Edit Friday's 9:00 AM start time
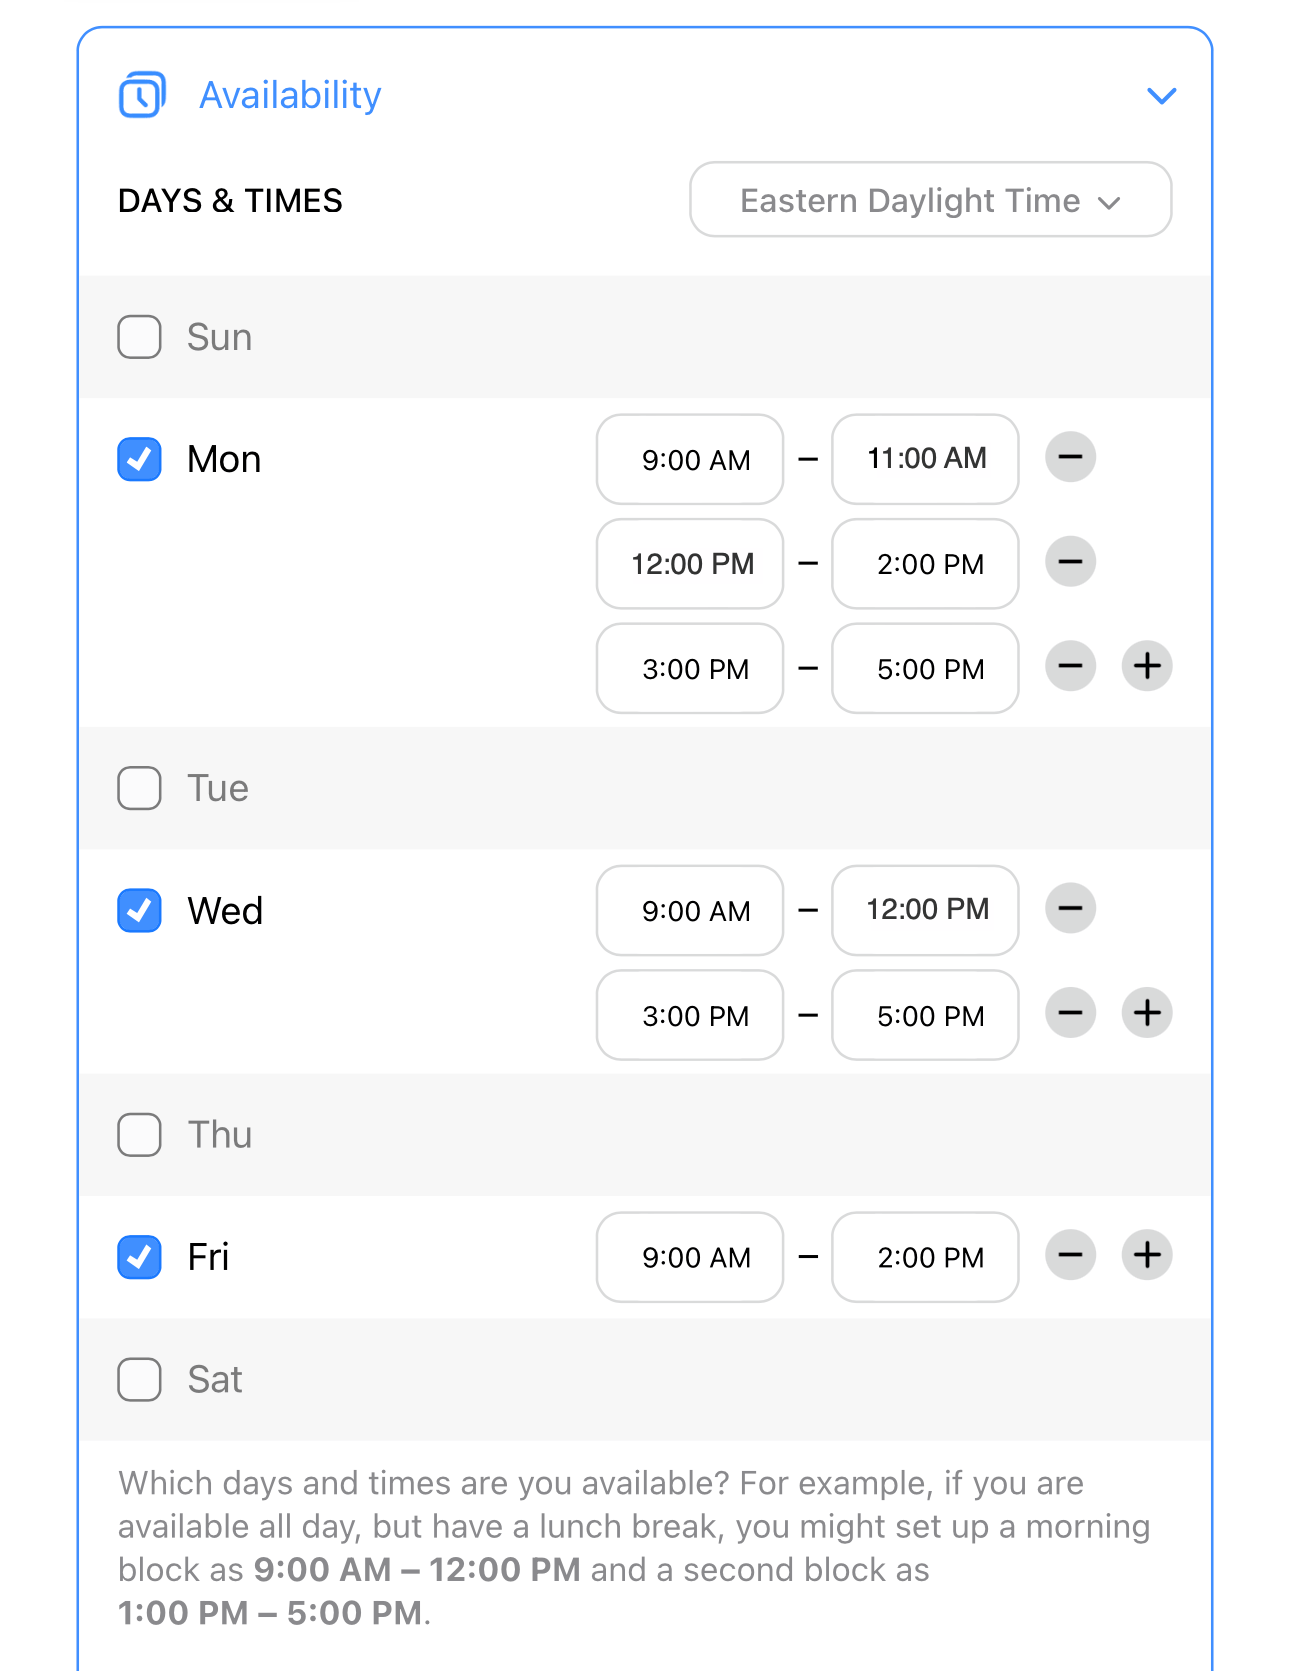 click(690, 1257)
